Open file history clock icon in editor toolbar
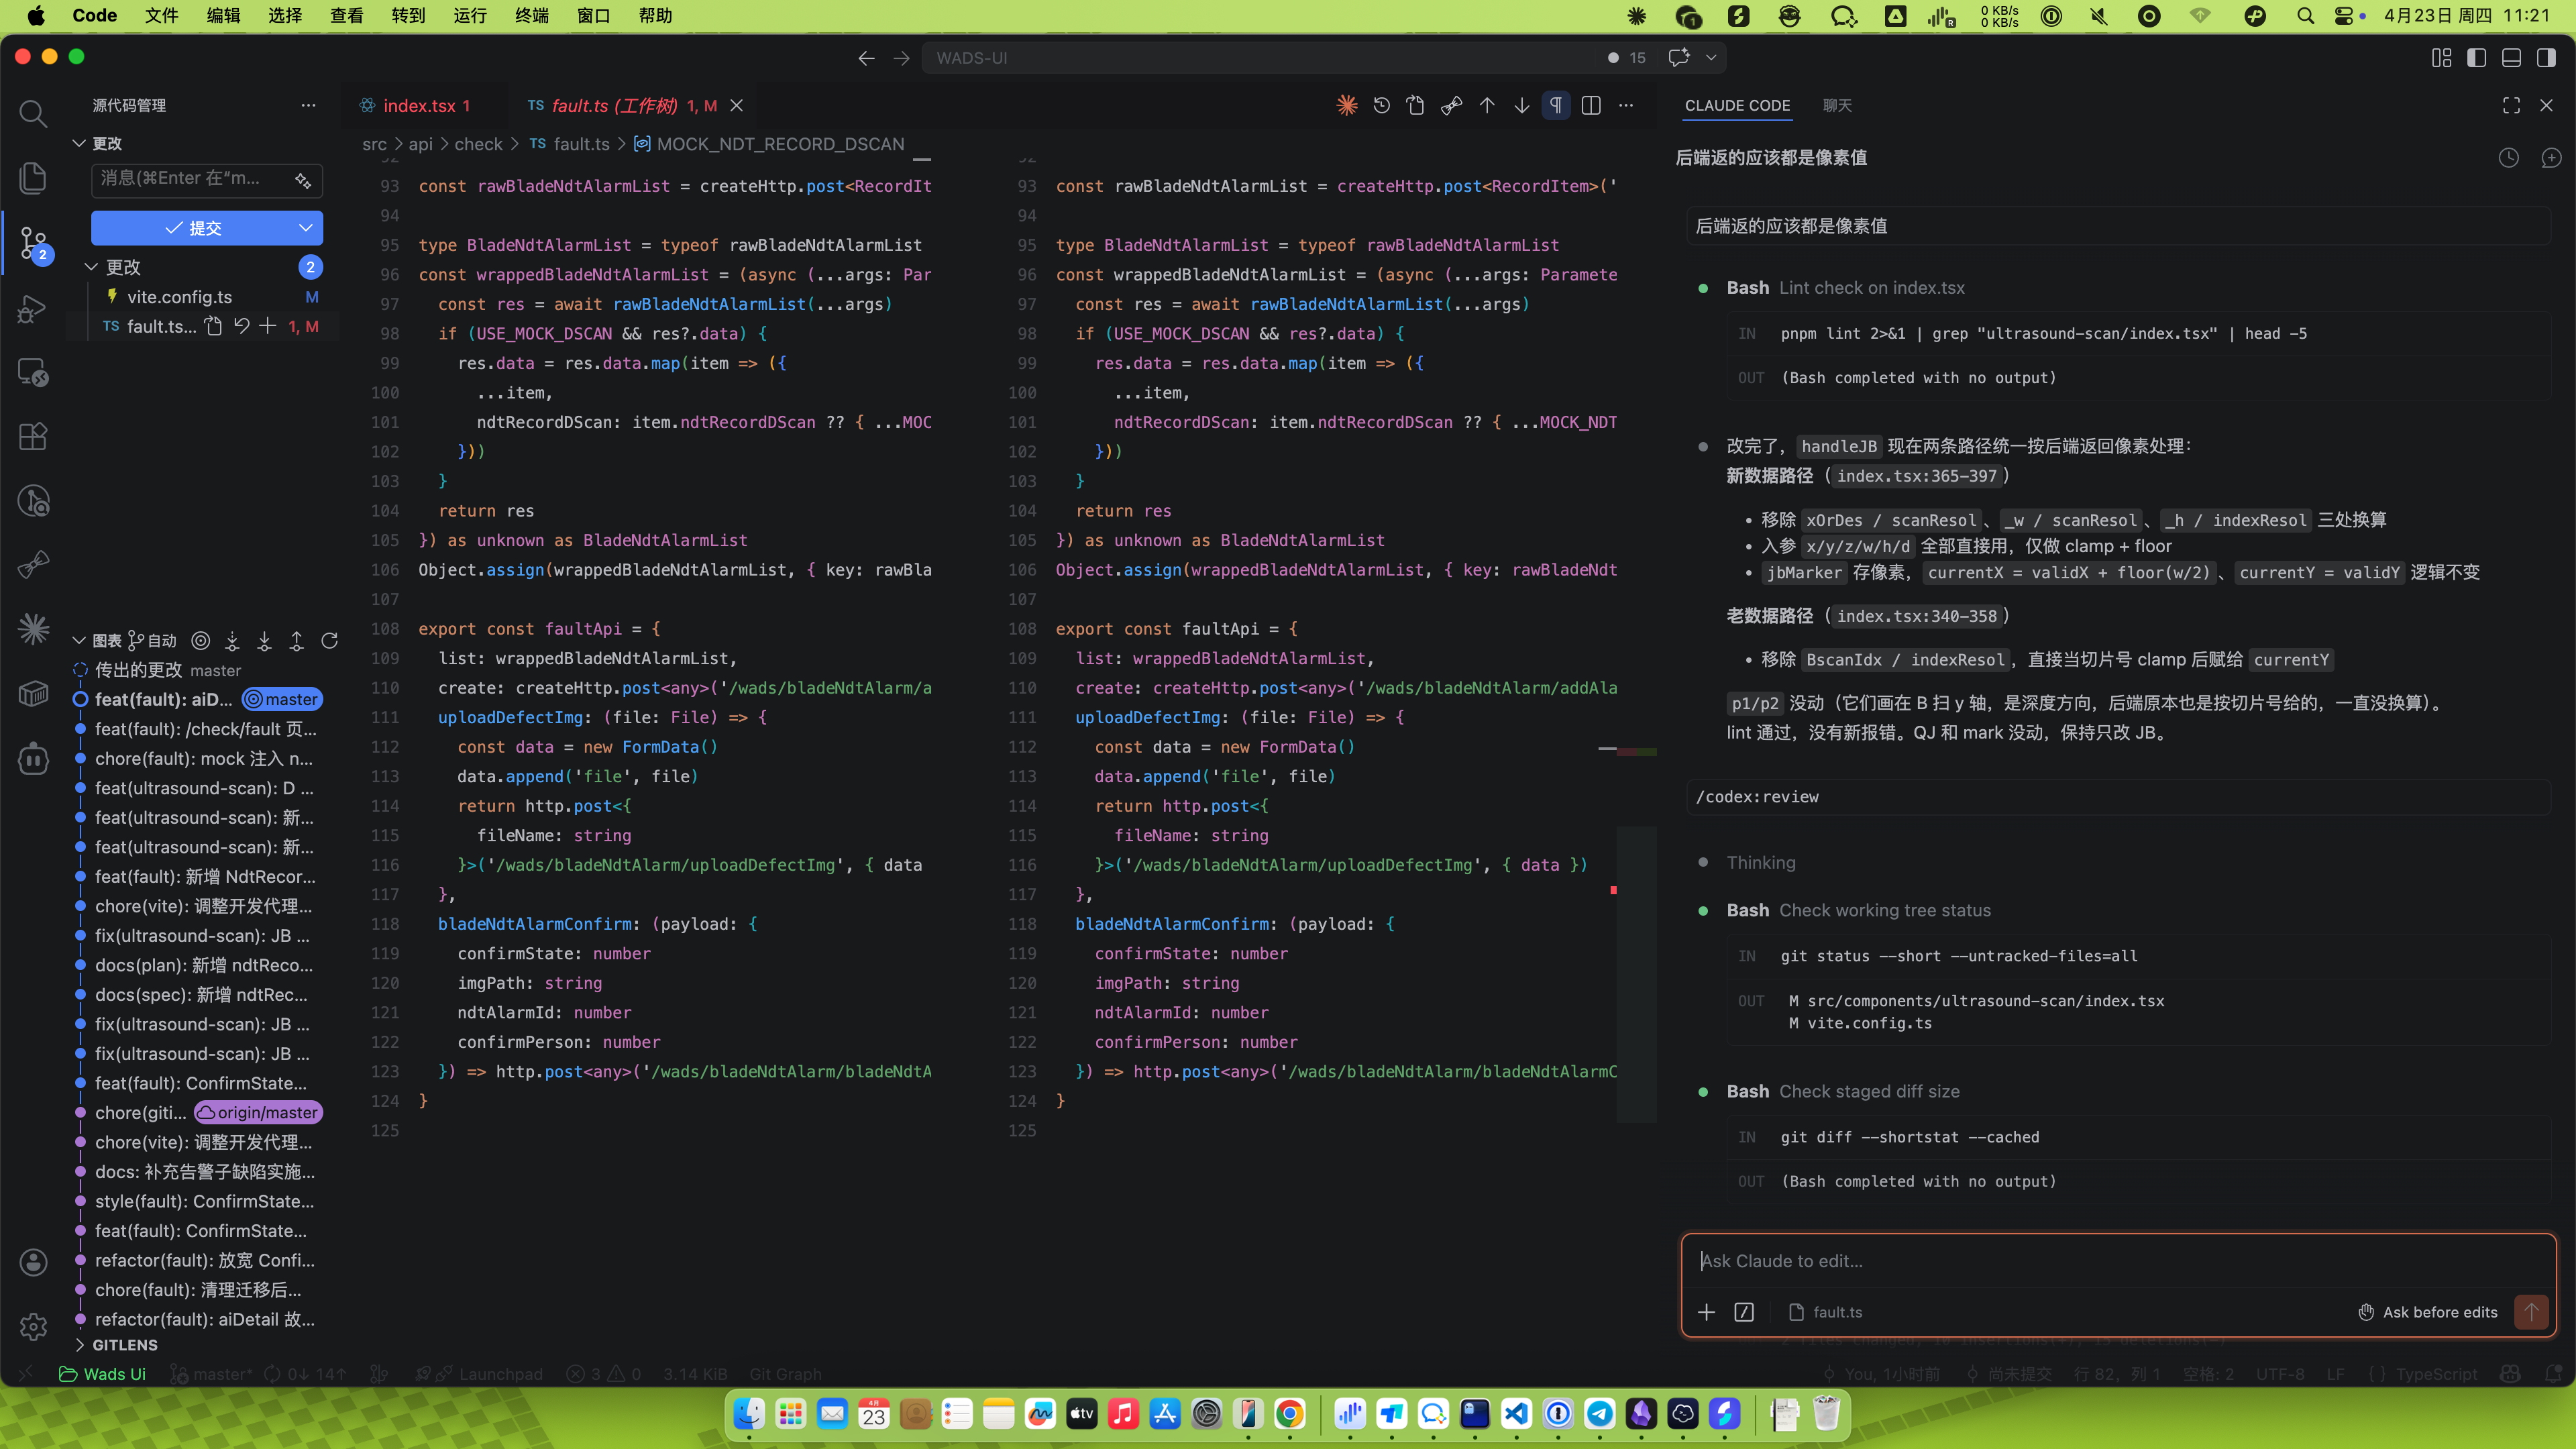 (1382, 105)
